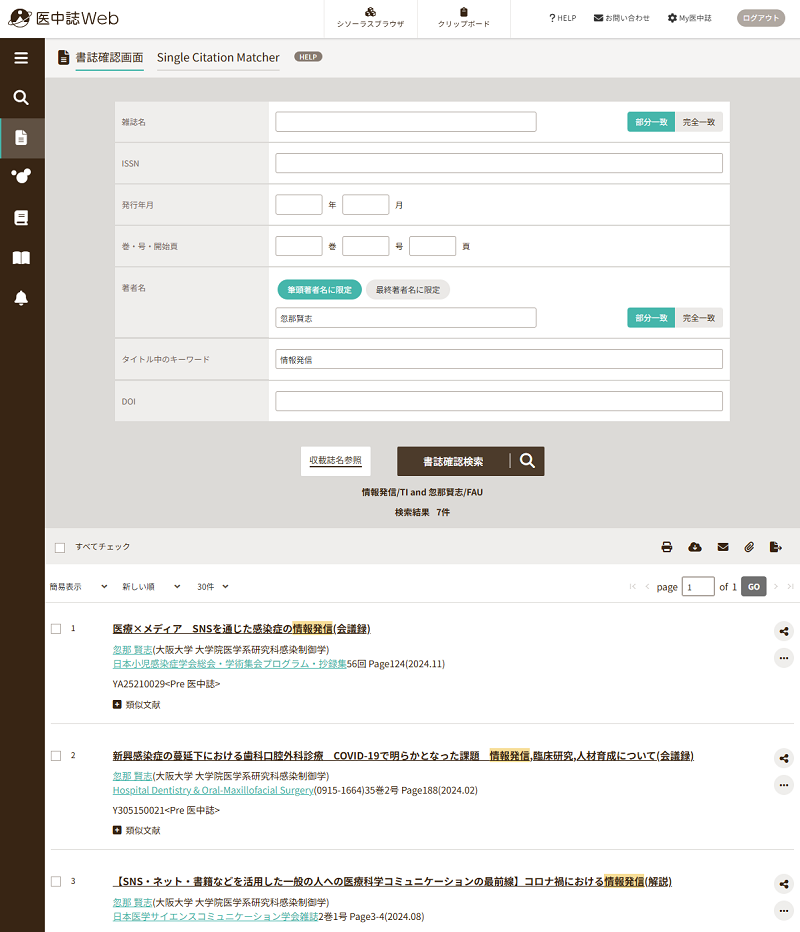Switch to the Single Citation Matcher tab
800x932 pixels.
(218, 58)
